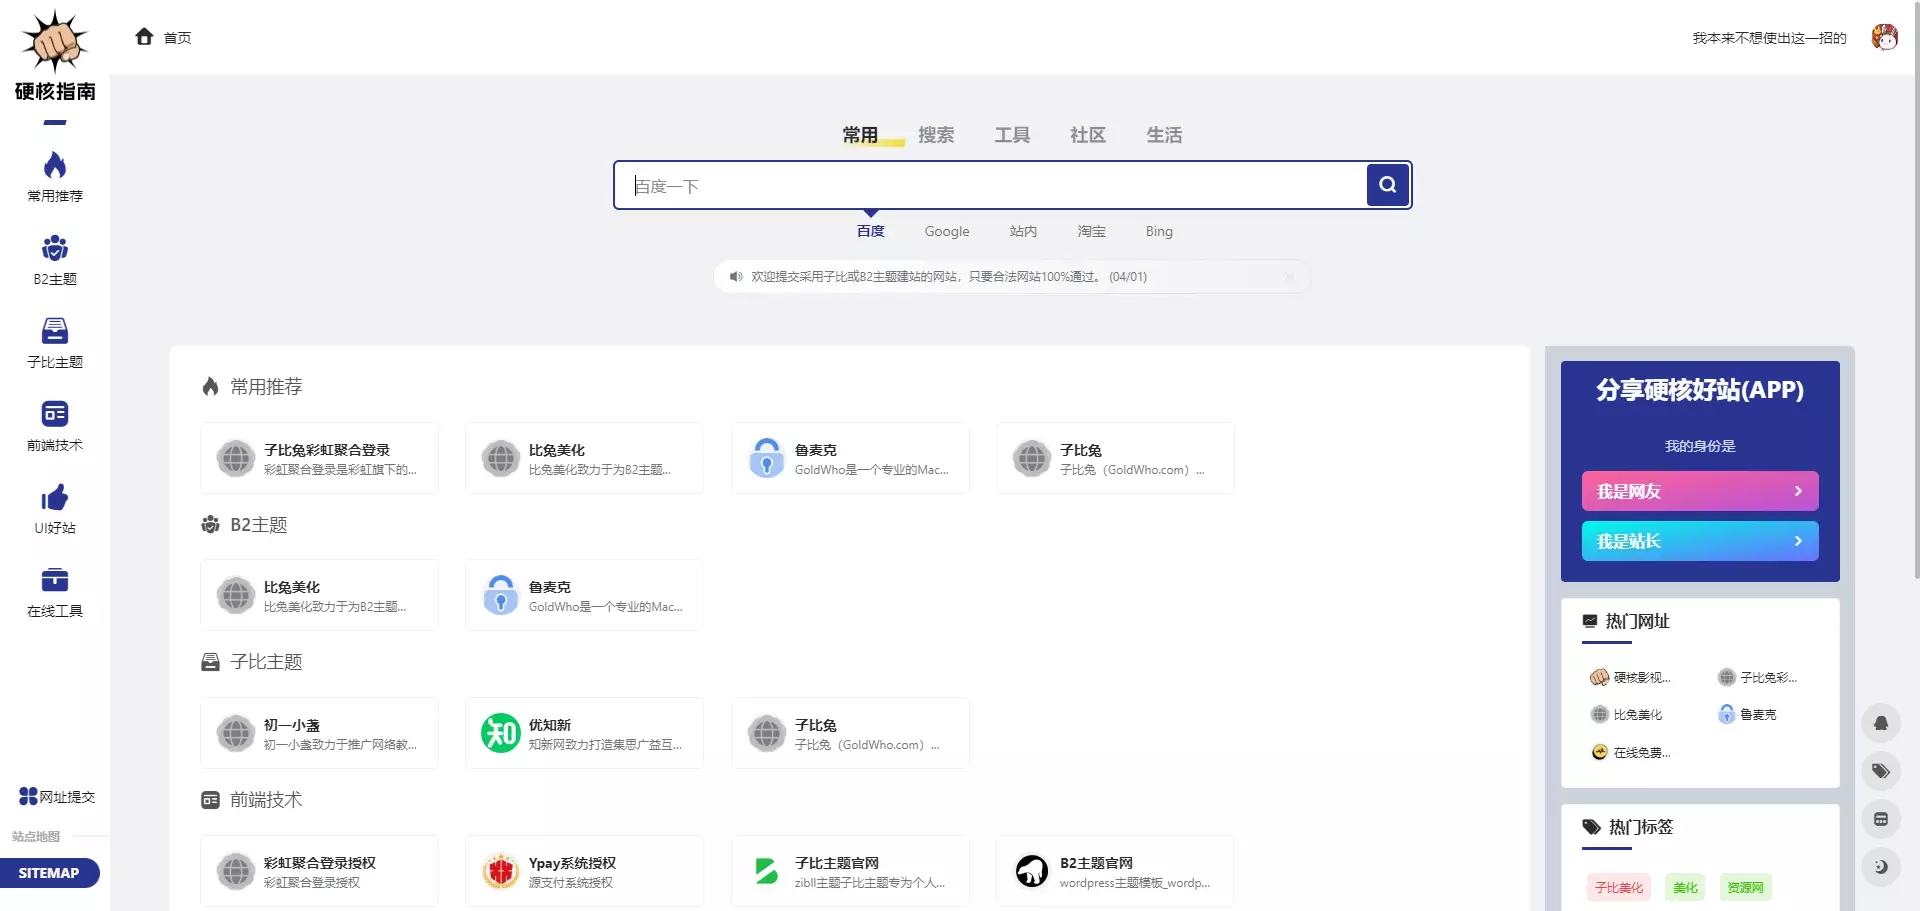This screenshot has width=1920, height=911.
Task: Click the bell icon floating button
Action: click(1881, 723)
